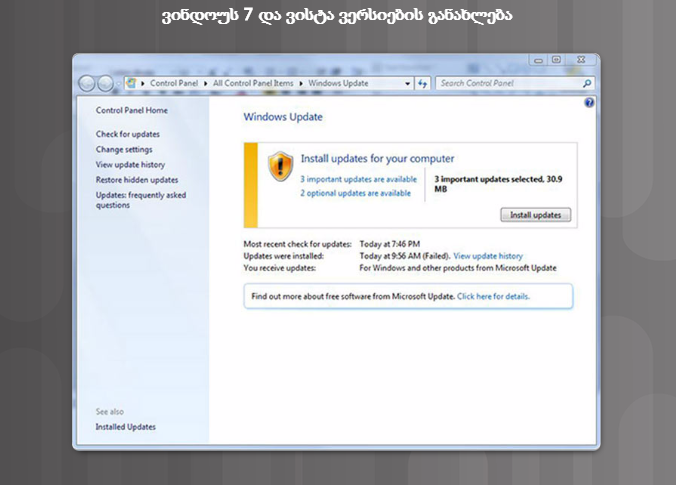Expand the address bar history dropdown arrow
Viewport: 676px width, 485px height.
pyautogui.click(x=406, y=84)
